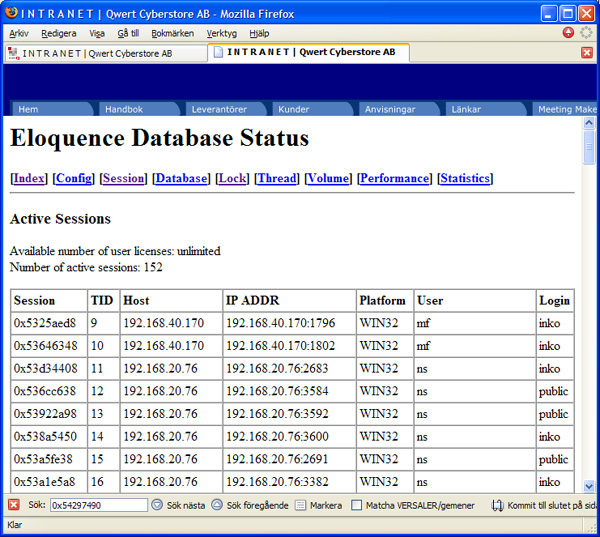
Task: Open the Verktyg menu
Action: pos(222,33)
